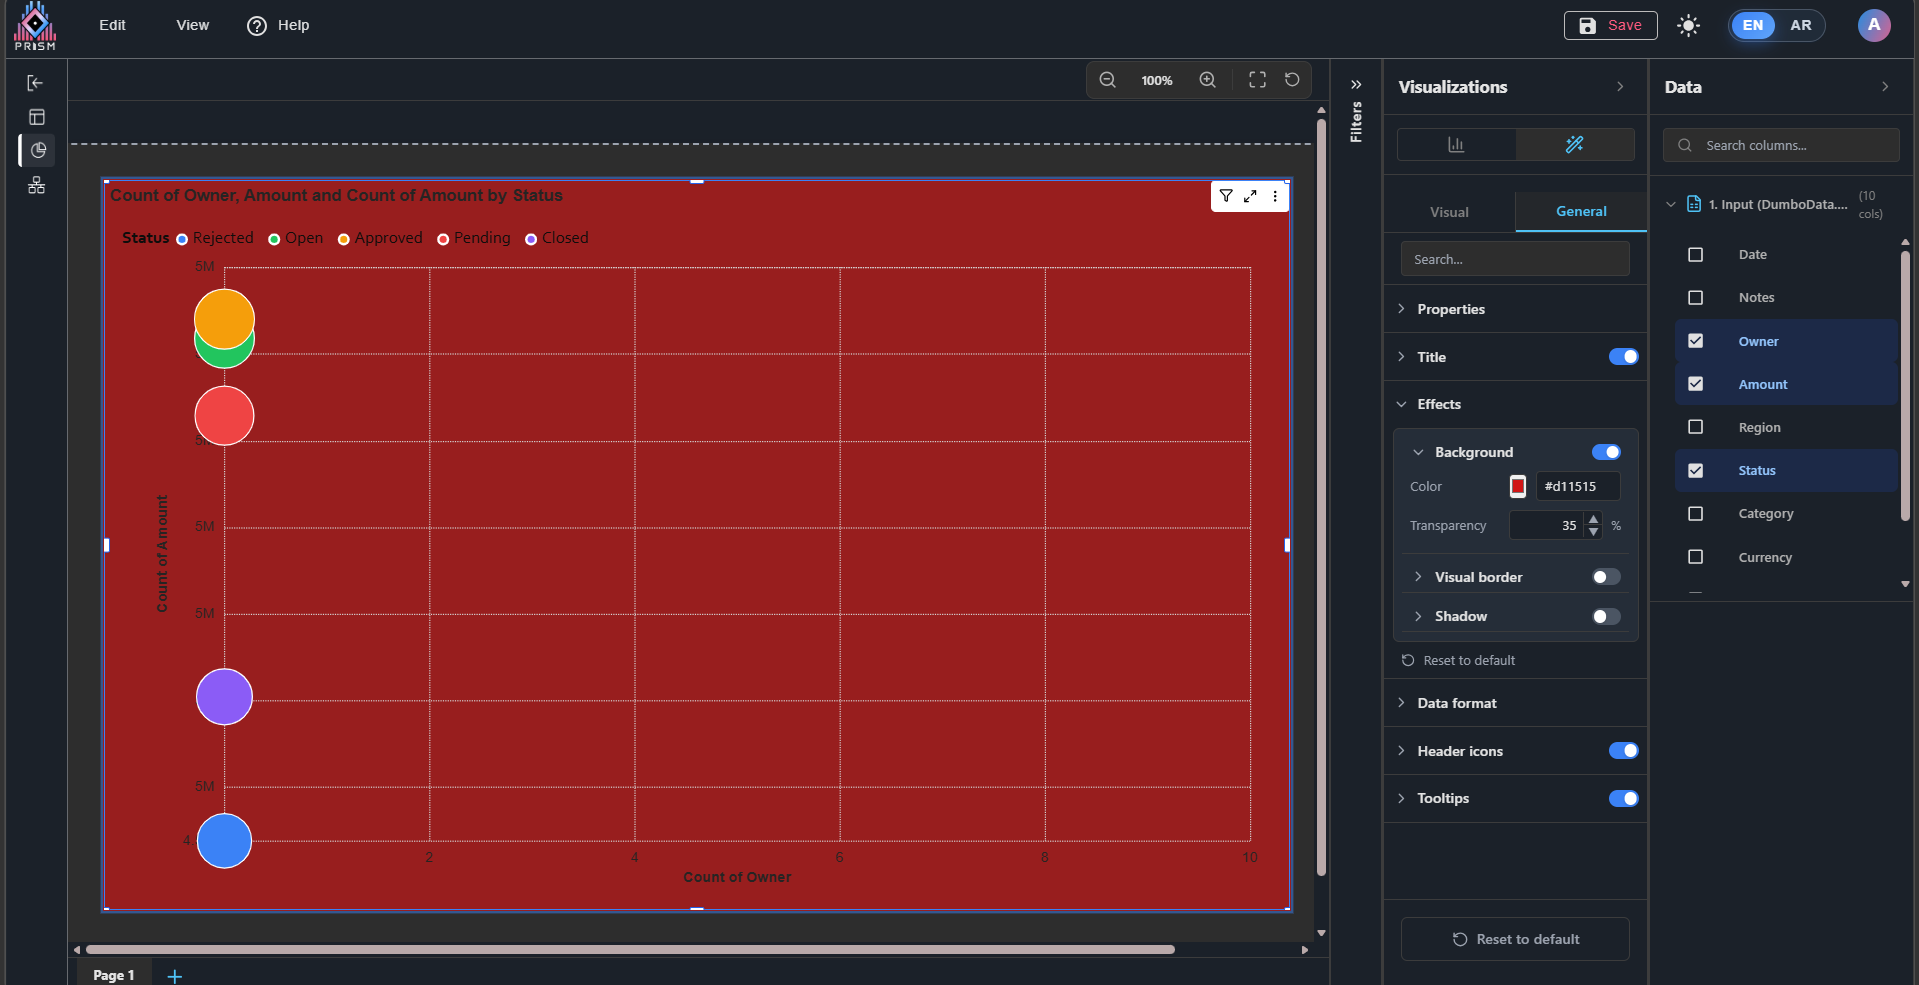Open the chart's three-dot options menu
The height and width of the screenshot is (985, 1919).
[x=1275, y=196]
